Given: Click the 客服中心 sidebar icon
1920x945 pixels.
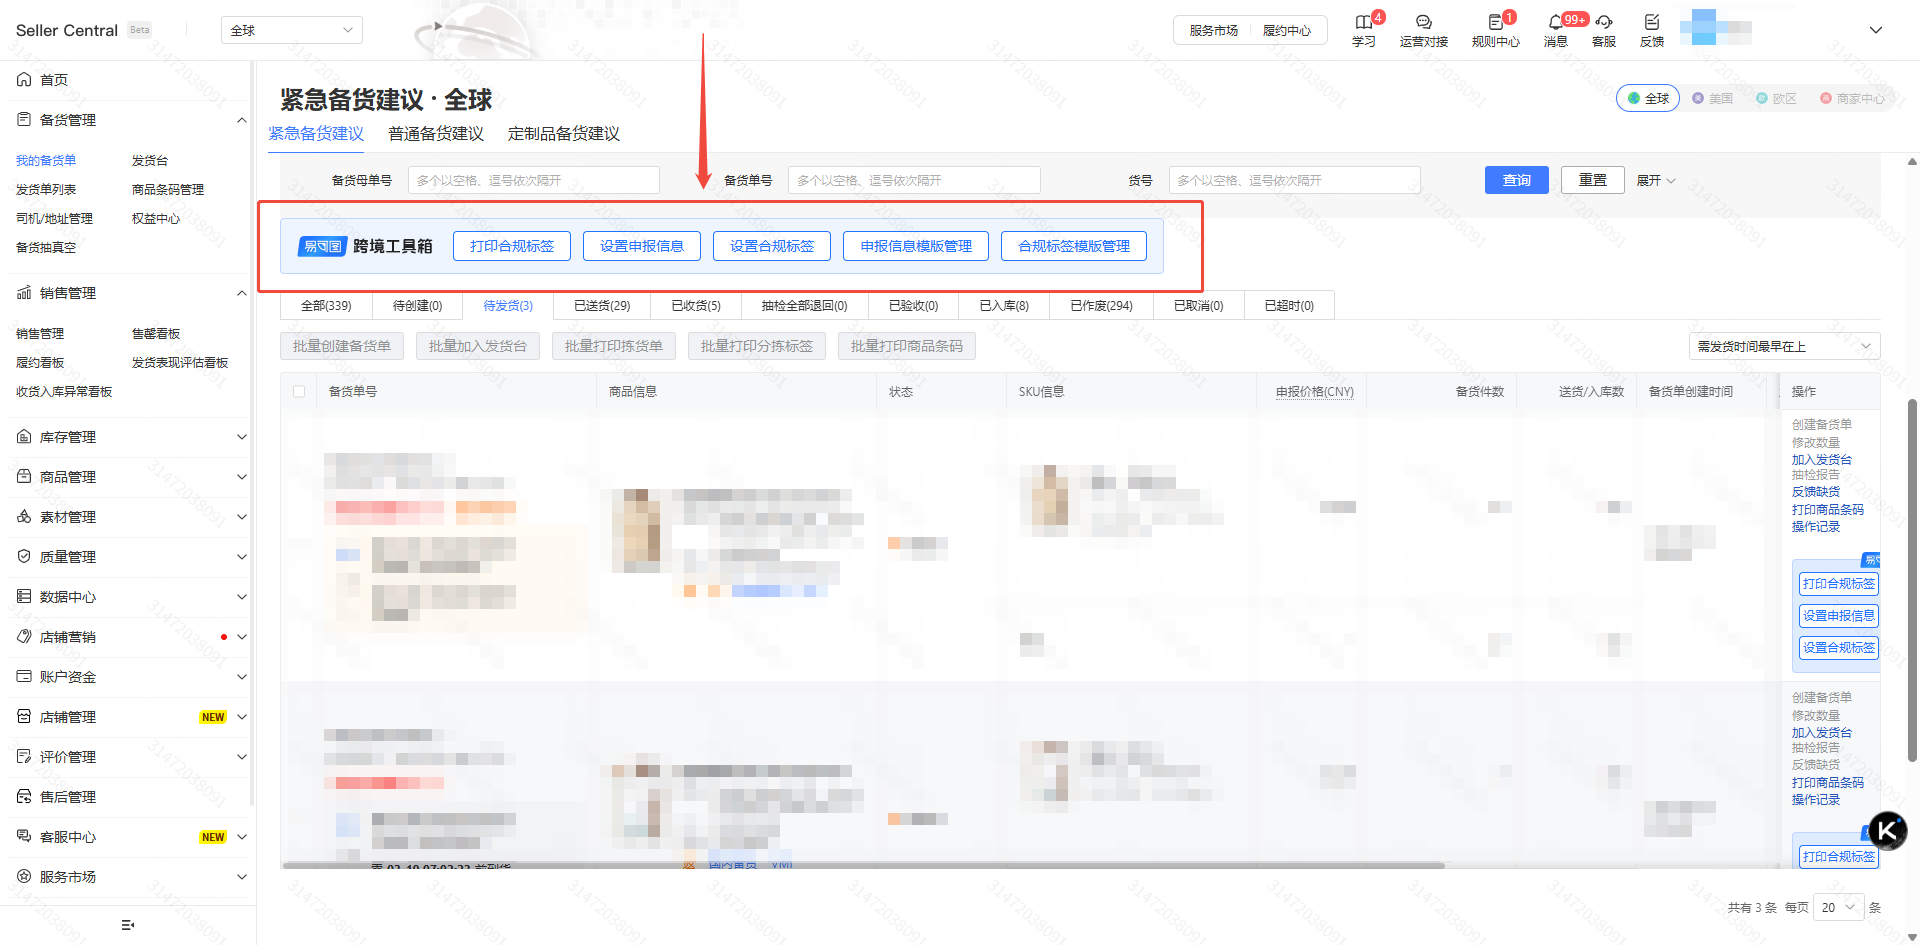Looking at the screenshot, I should pos(24,836).
